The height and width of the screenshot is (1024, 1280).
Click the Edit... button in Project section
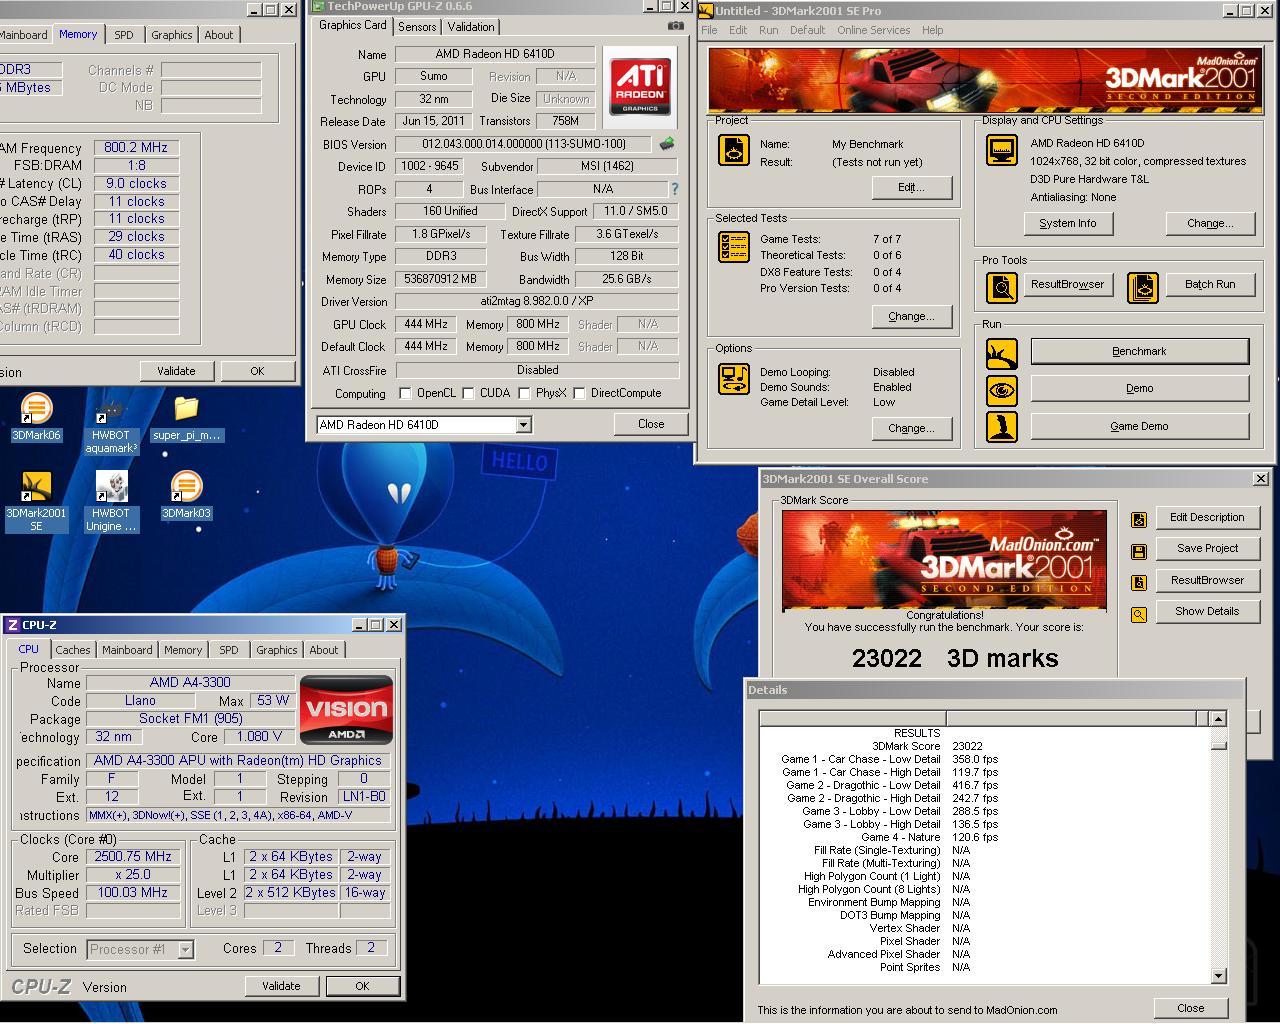(911, 187)
